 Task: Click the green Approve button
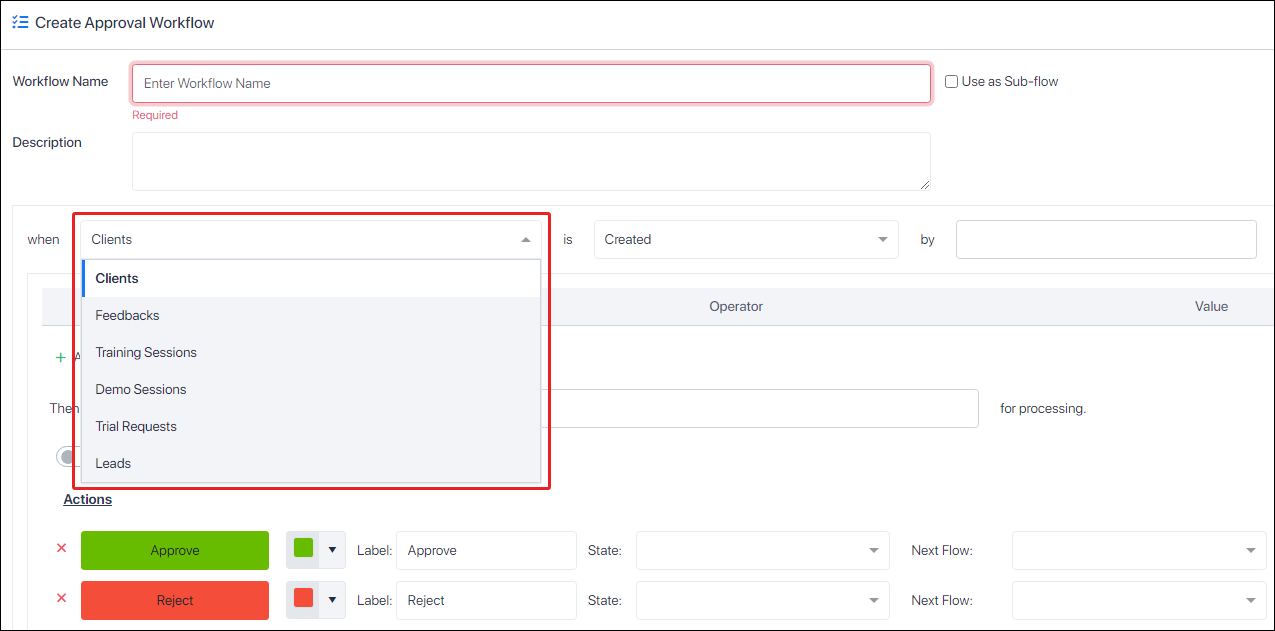coord(175,550)
